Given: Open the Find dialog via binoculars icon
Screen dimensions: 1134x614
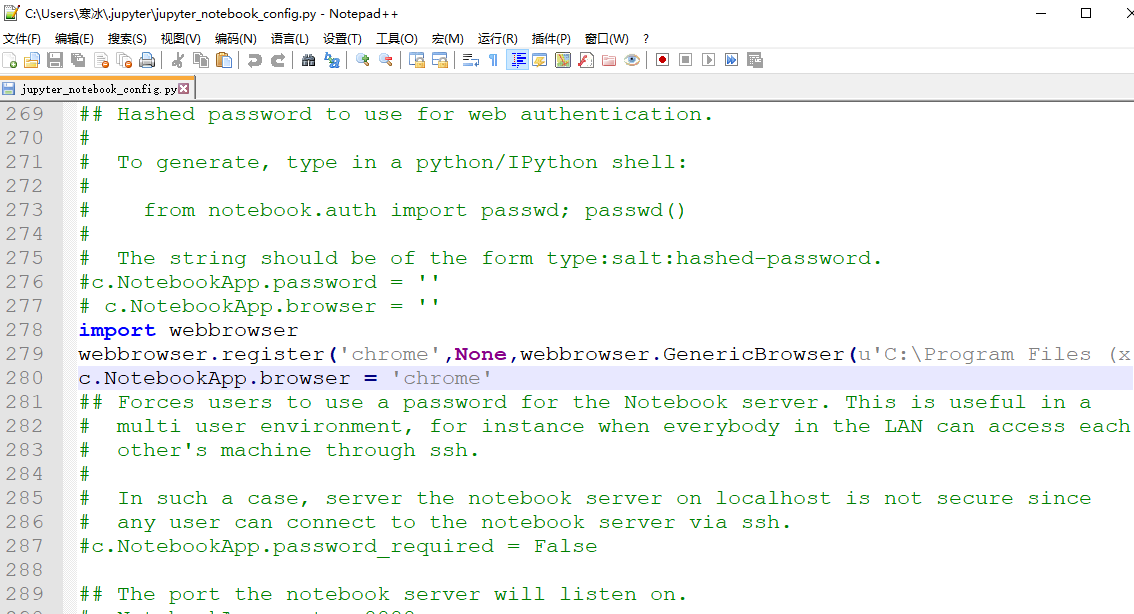Looking at the screenshot, I should point(309,60).
